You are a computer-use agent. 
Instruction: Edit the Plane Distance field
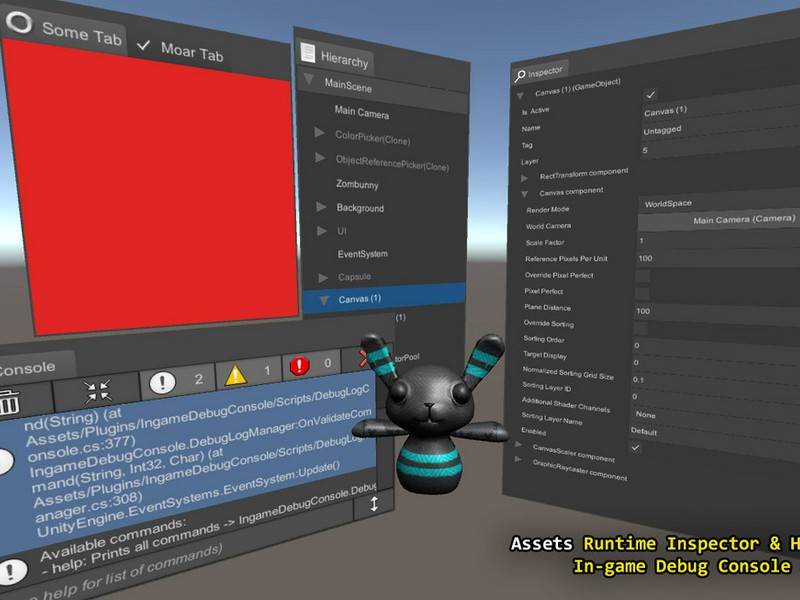pos(717,312)
